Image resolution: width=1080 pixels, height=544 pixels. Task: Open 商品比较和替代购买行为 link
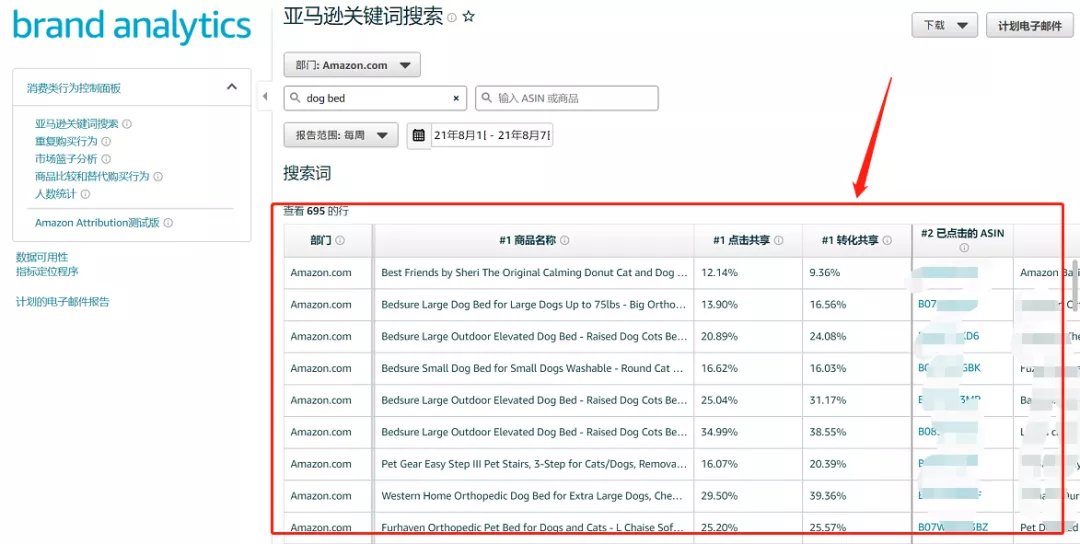pyautogui.click(x=92, y=176)
